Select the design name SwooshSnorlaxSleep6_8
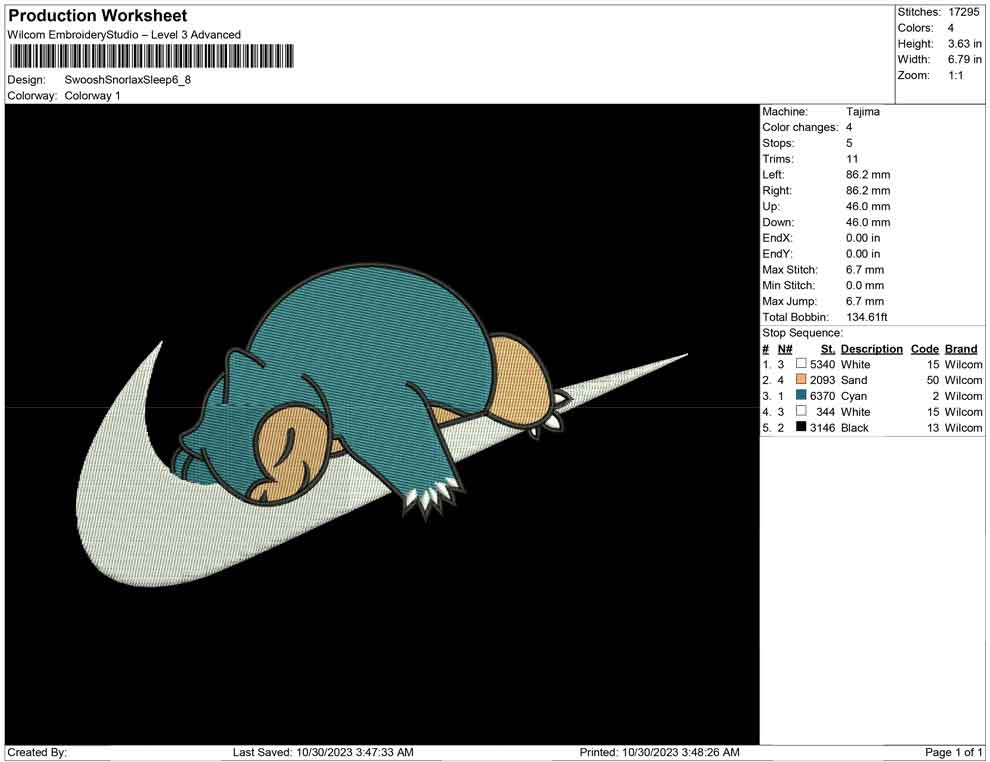The height and width of the screenshot is (762, 990). (x=127, y=79)
